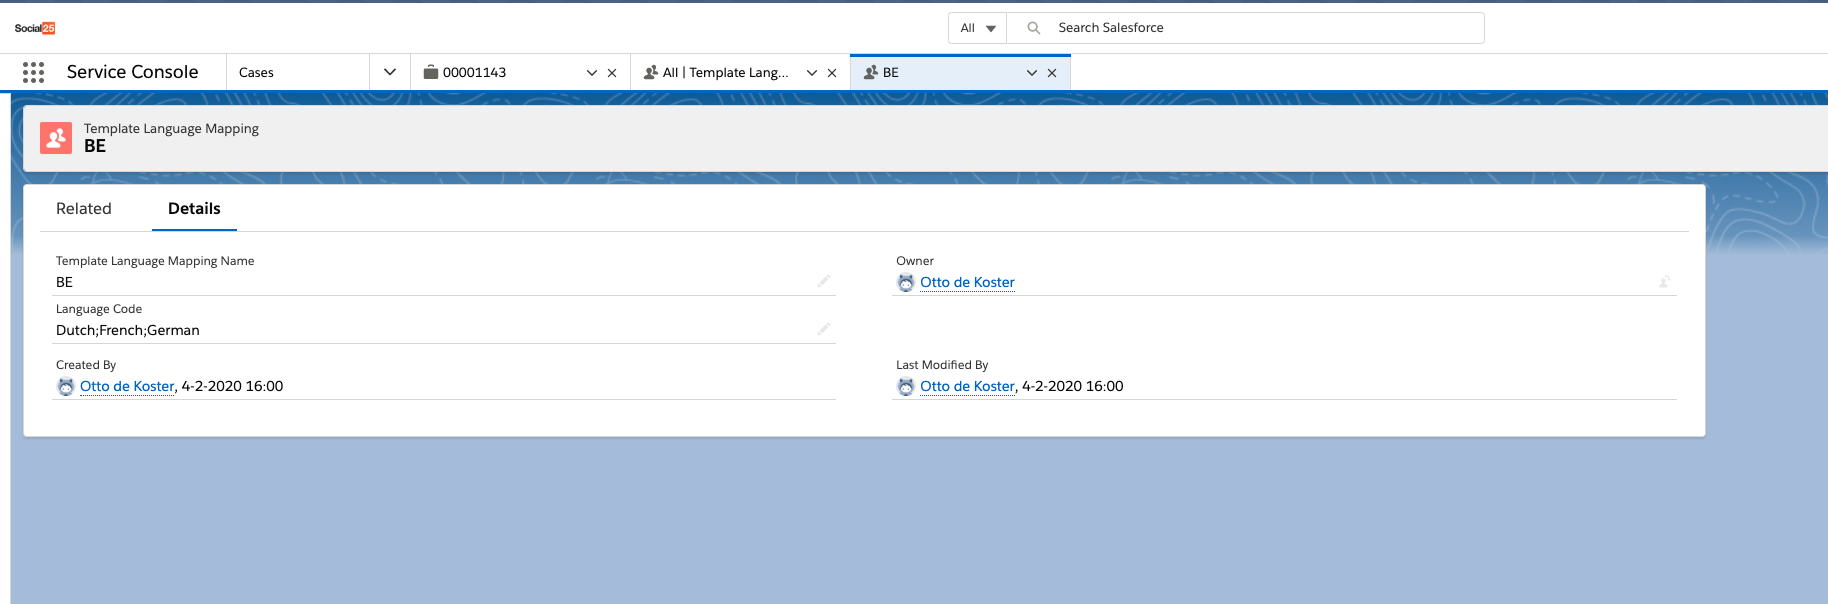Screen dimensions: 1828x604
Task: Open the BE tab actions chevron
Action: [x=1031, y=73]
